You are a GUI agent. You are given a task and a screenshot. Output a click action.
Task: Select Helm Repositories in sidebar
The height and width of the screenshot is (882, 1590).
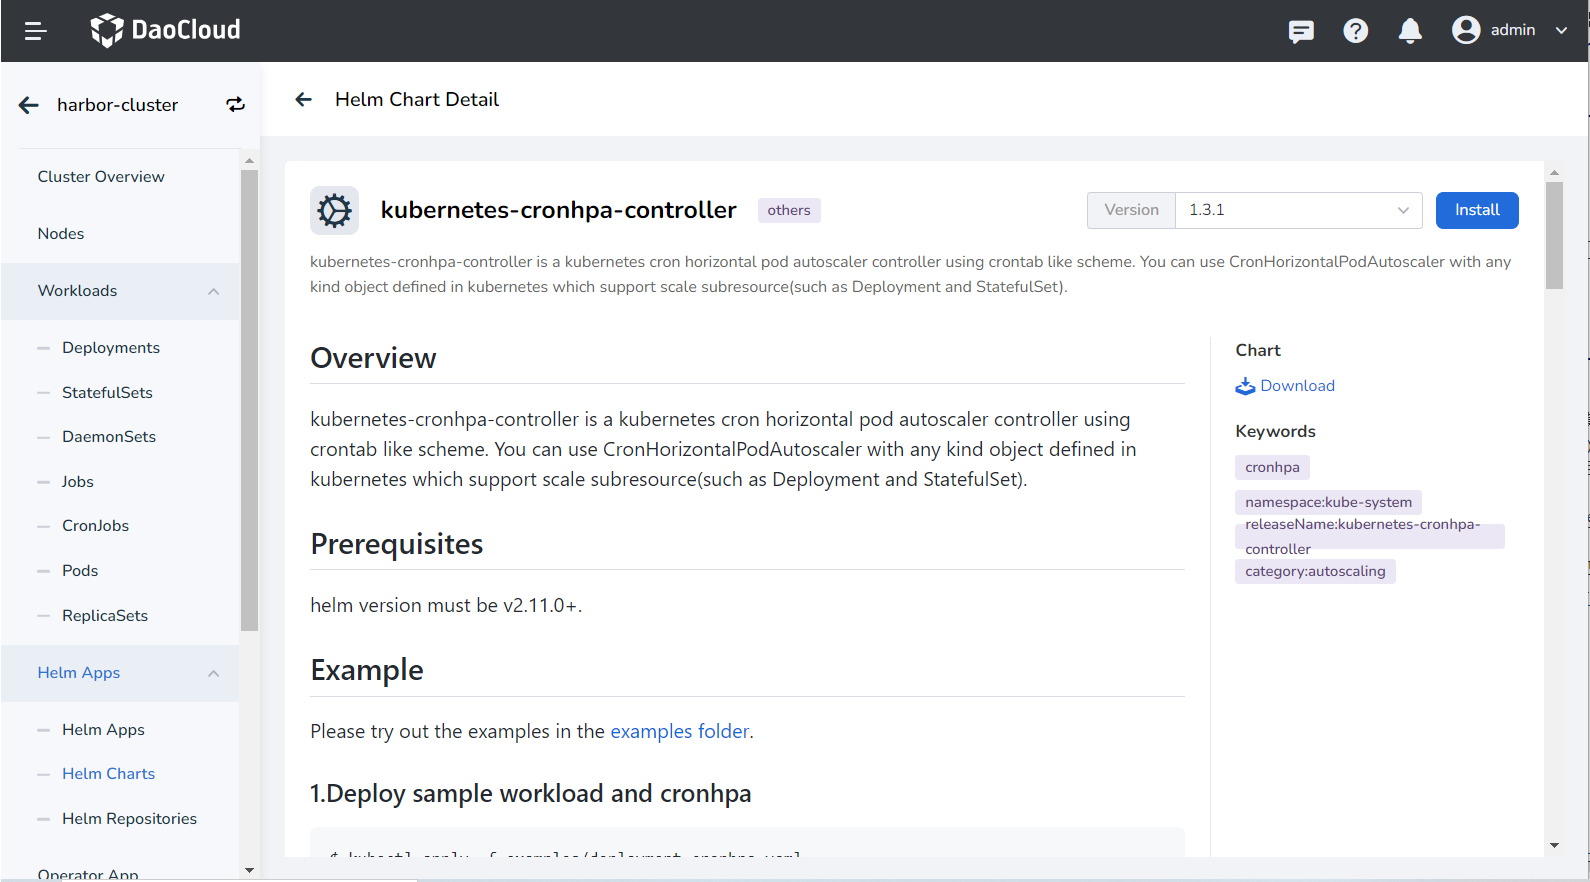point(129,819)
